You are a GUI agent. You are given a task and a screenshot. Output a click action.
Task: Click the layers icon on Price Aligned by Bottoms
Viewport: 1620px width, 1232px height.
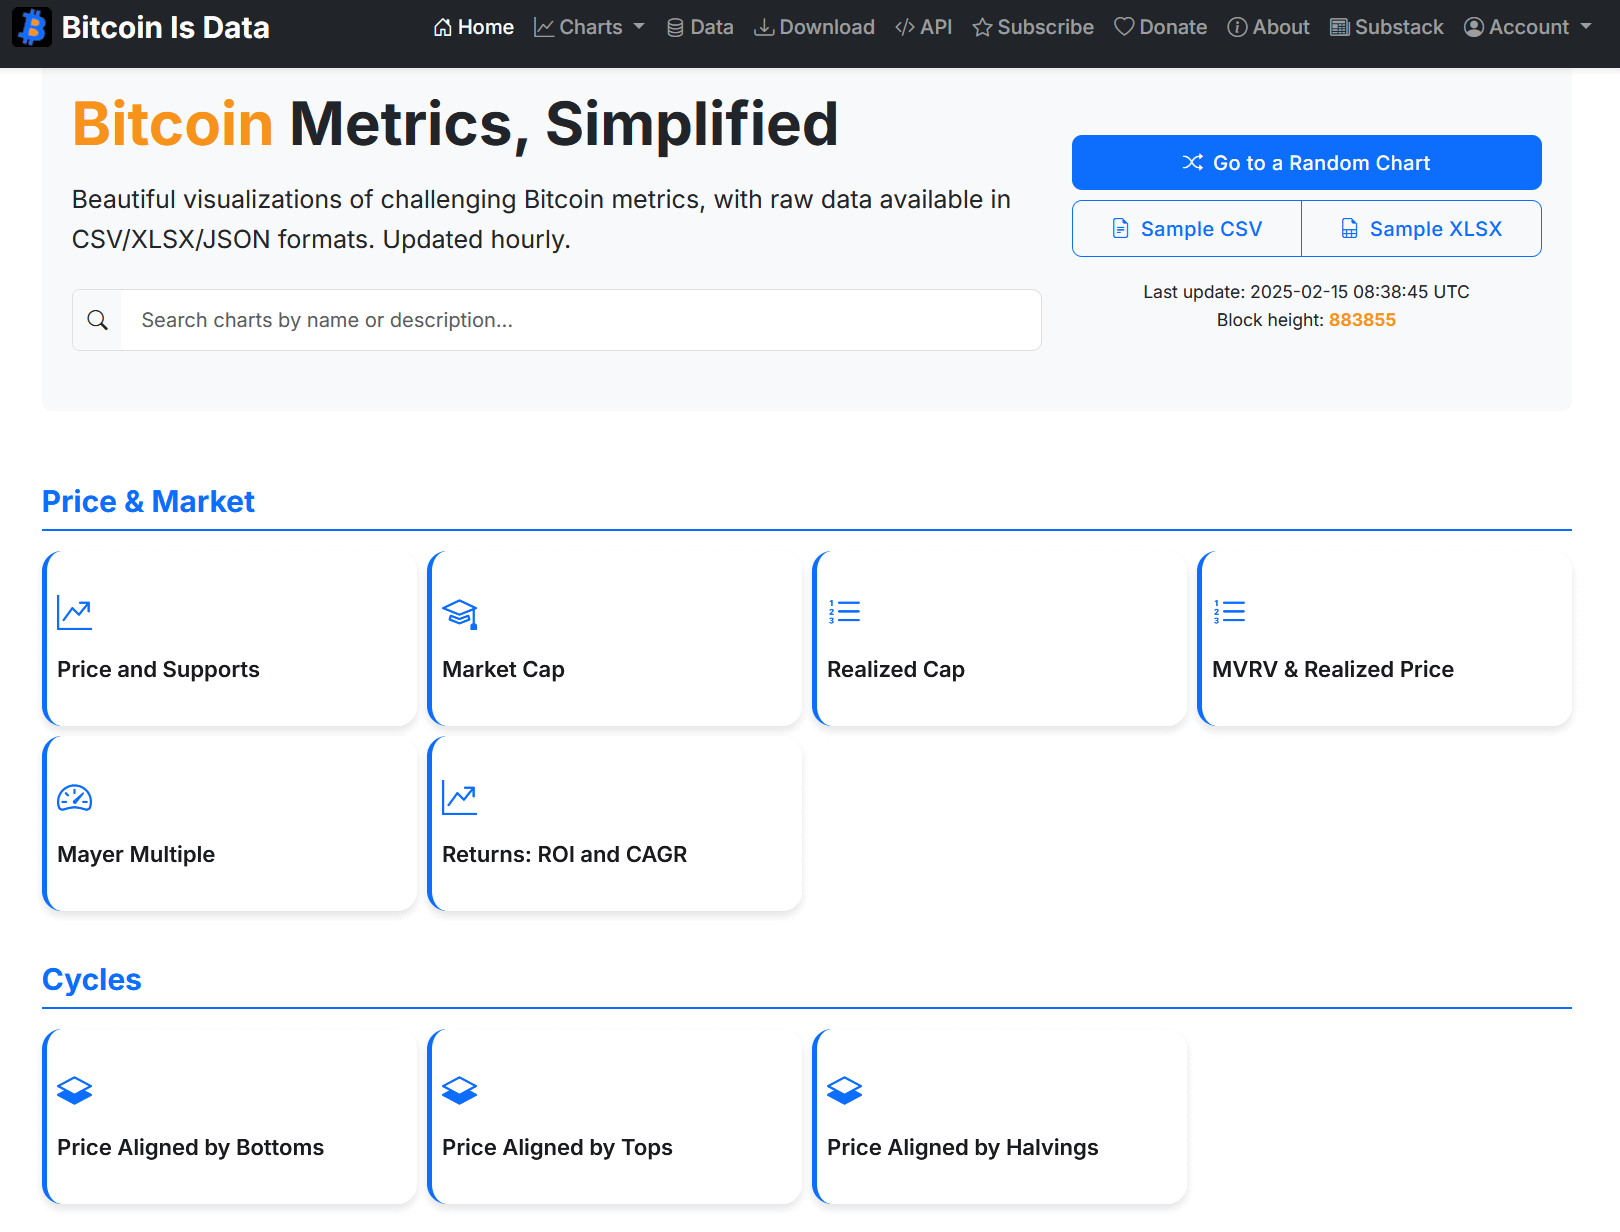[75, 1090]
